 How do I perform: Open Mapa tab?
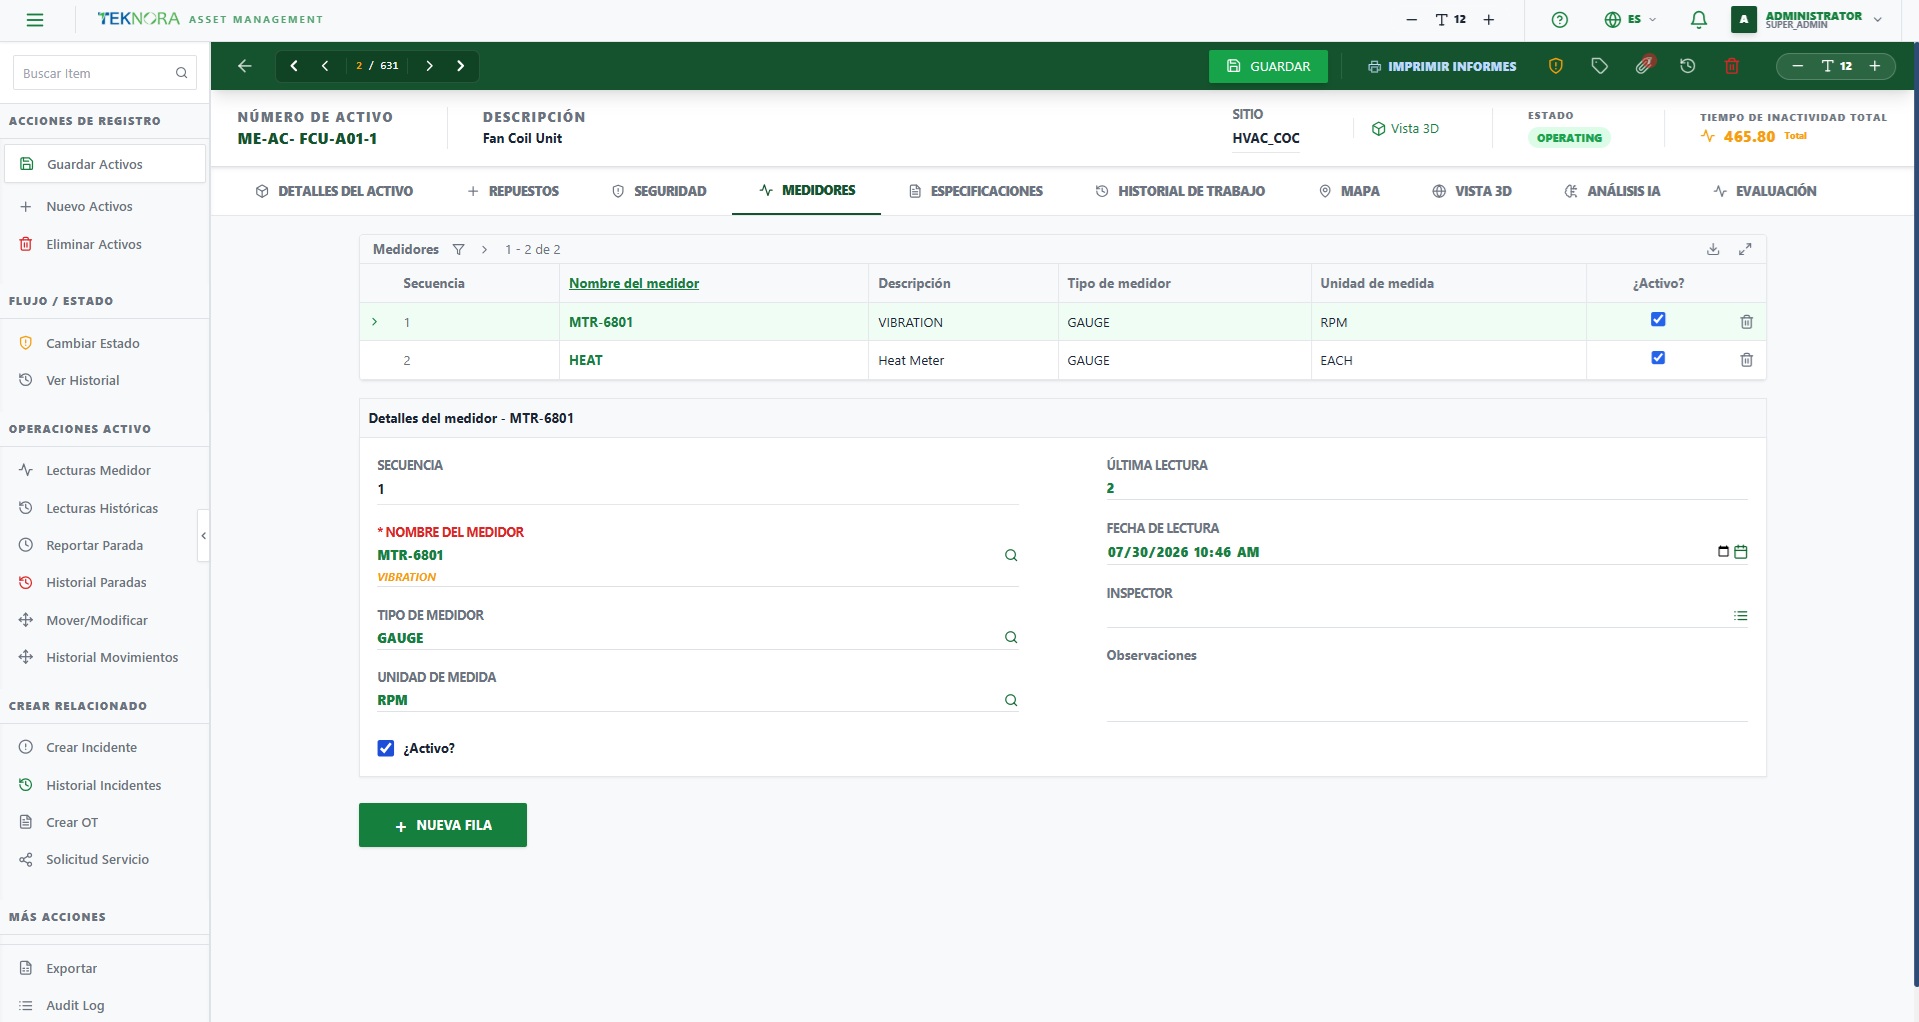pyautogui.click(x=1349, y=191)
